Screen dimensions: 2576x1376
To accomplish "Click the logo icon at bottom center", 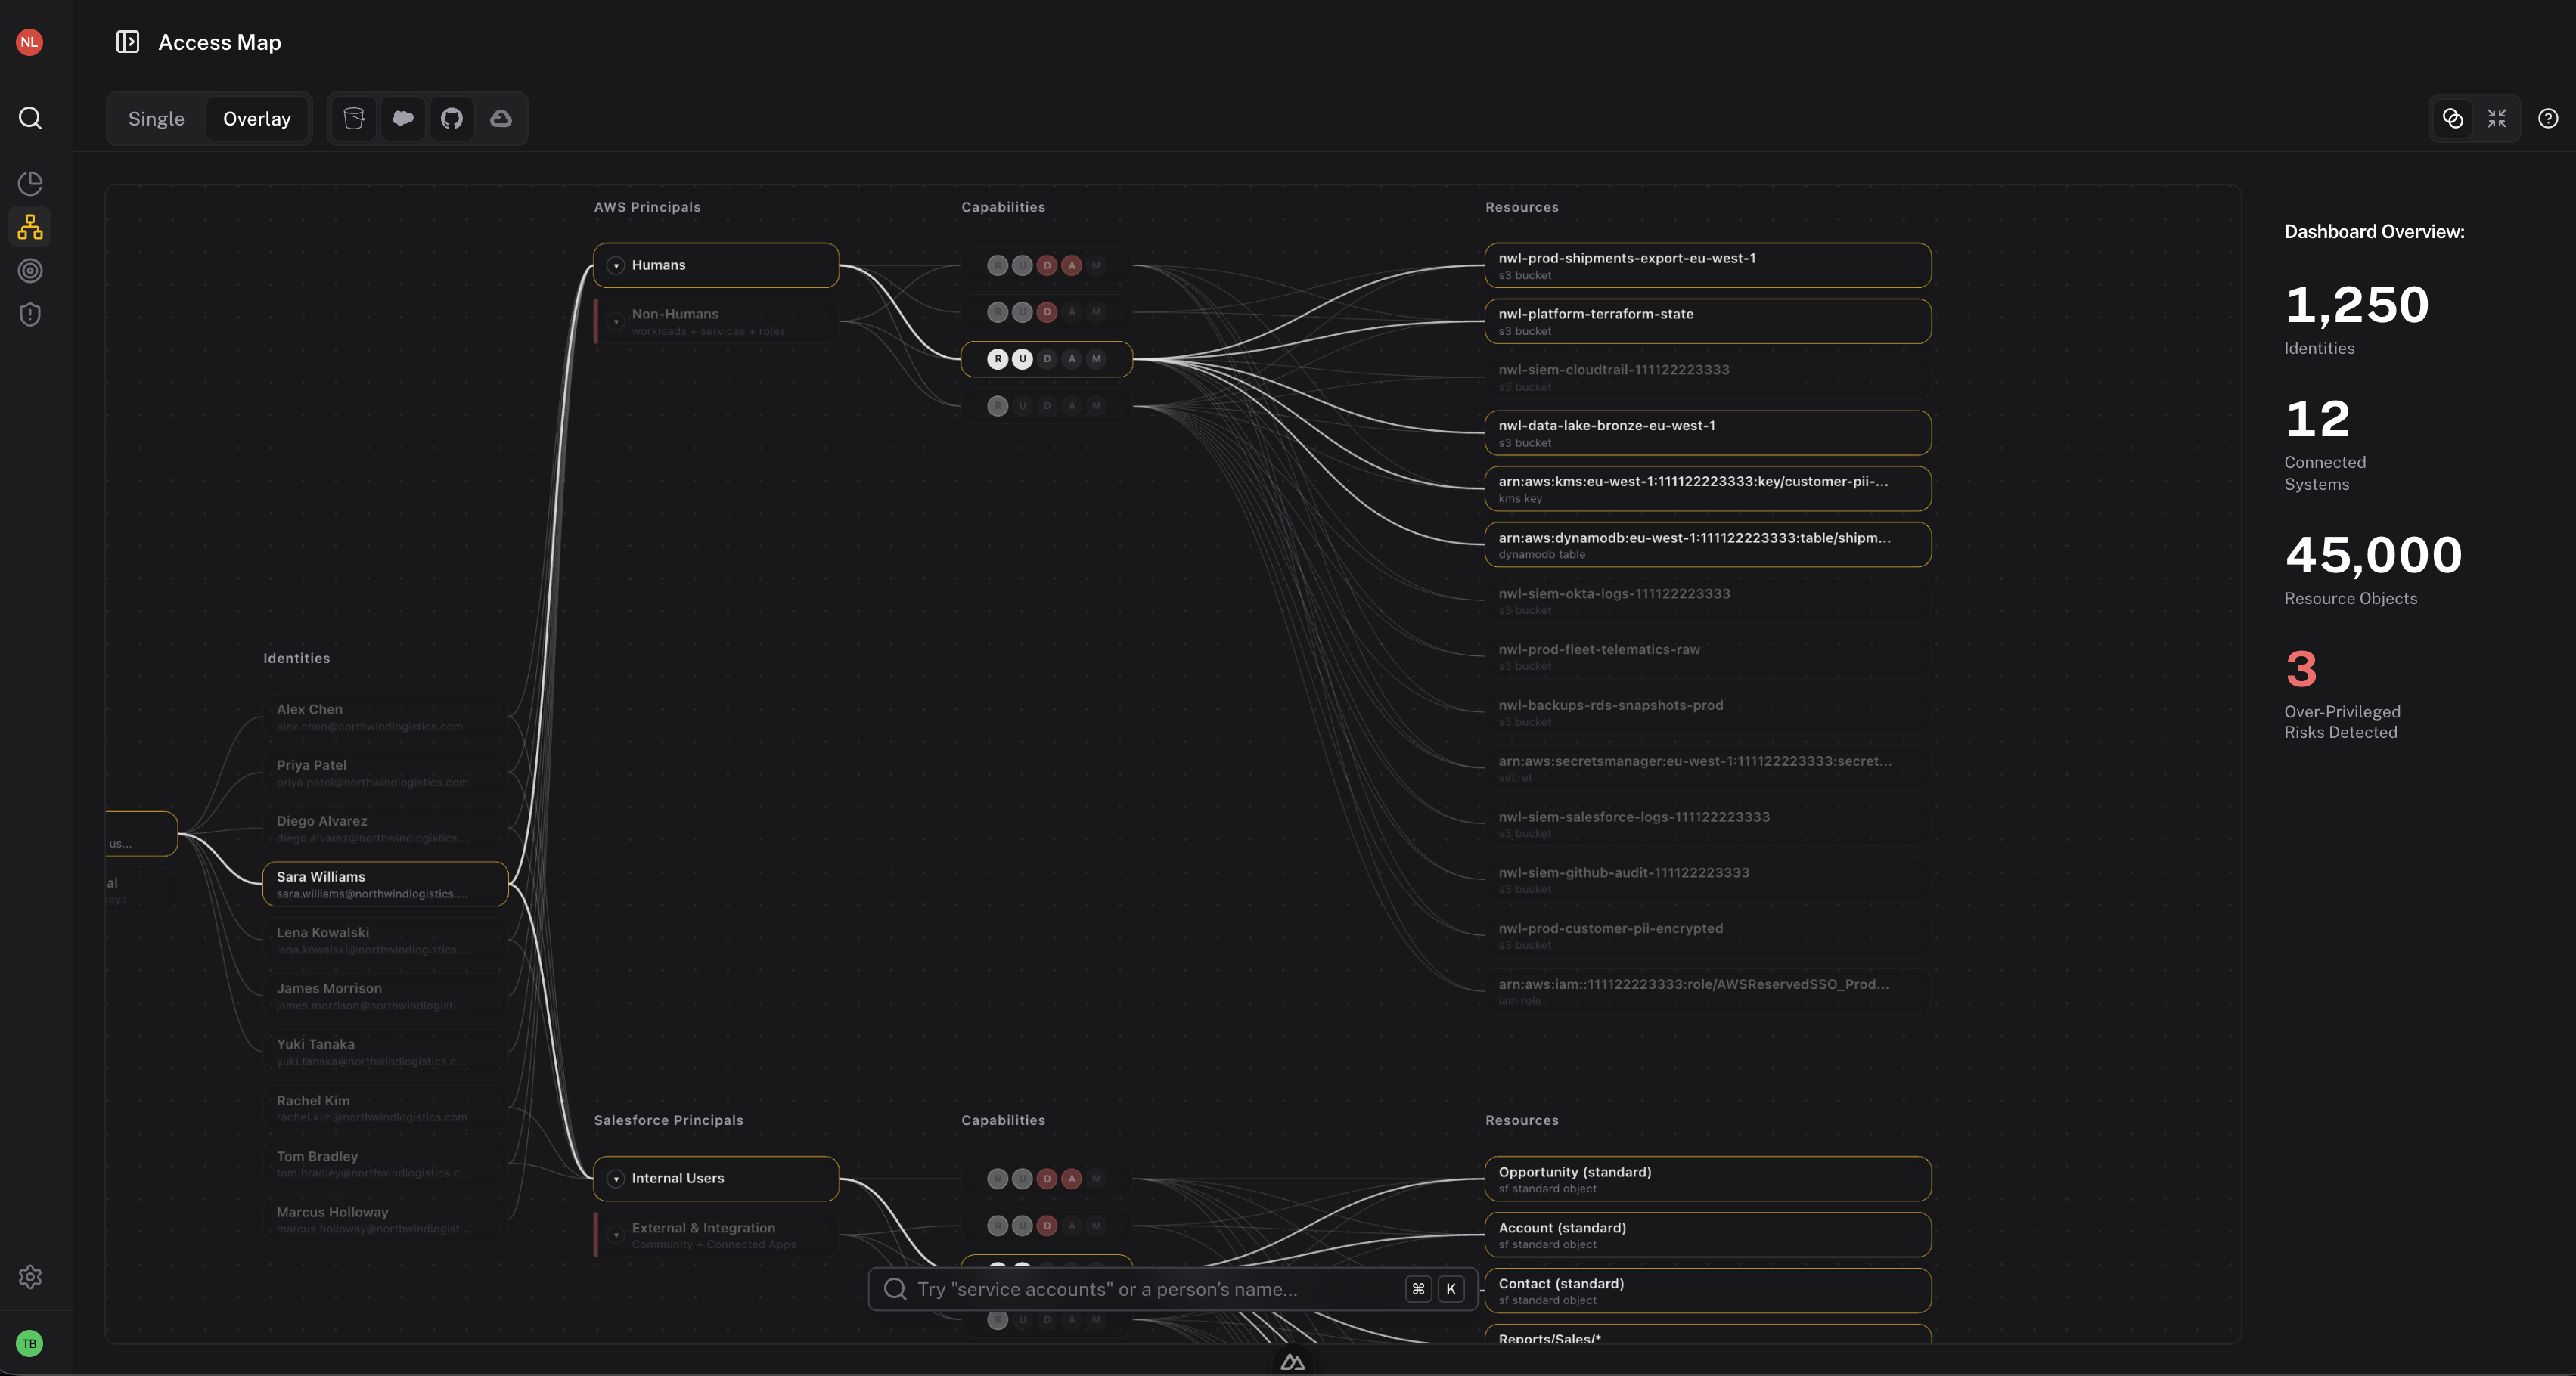I will tap(1292, 1362).
